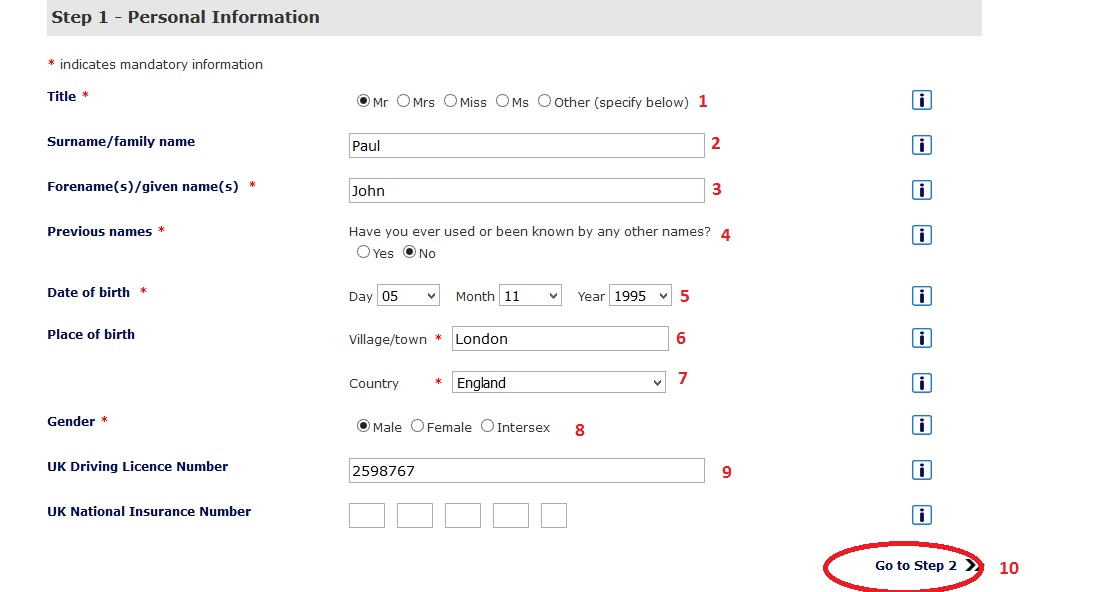Show help icon for Previous names
The width and height of the screenshot is (1112, 592).
(x=922, y=235)
